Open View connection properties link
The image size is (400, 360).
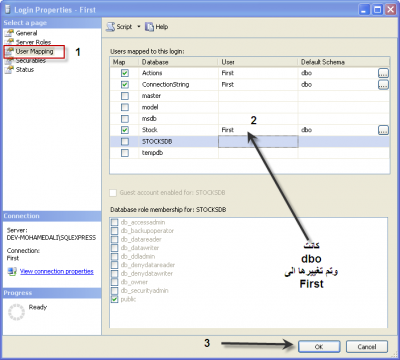click(x=57, y=271)
